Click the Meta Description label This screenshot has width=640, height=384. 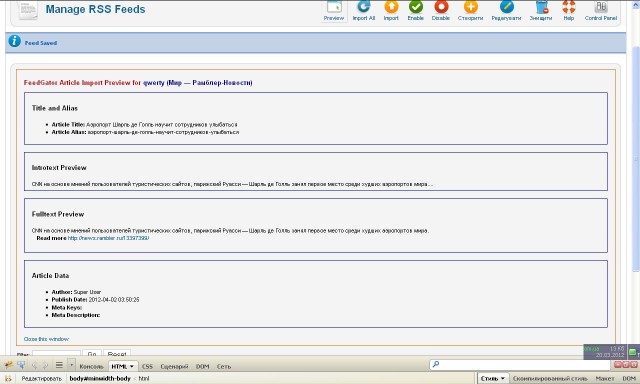(76, 315)
